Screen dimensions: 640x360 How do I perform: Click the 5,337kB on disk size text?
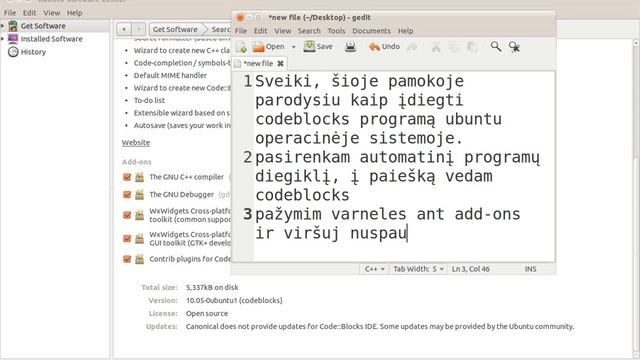(x=212, y=287)
